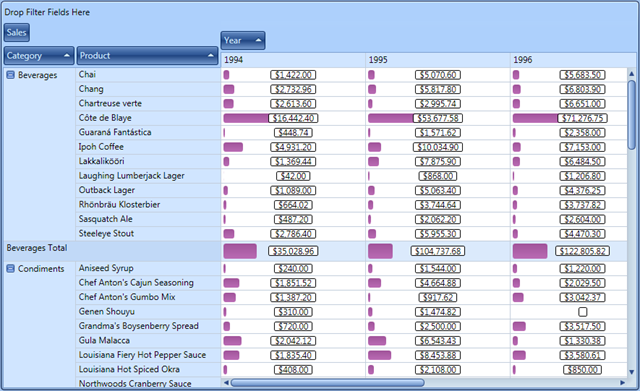Select the Genen Shouyu product row
The width and height of the screenshot is (640, 391).
pos(148,312)
